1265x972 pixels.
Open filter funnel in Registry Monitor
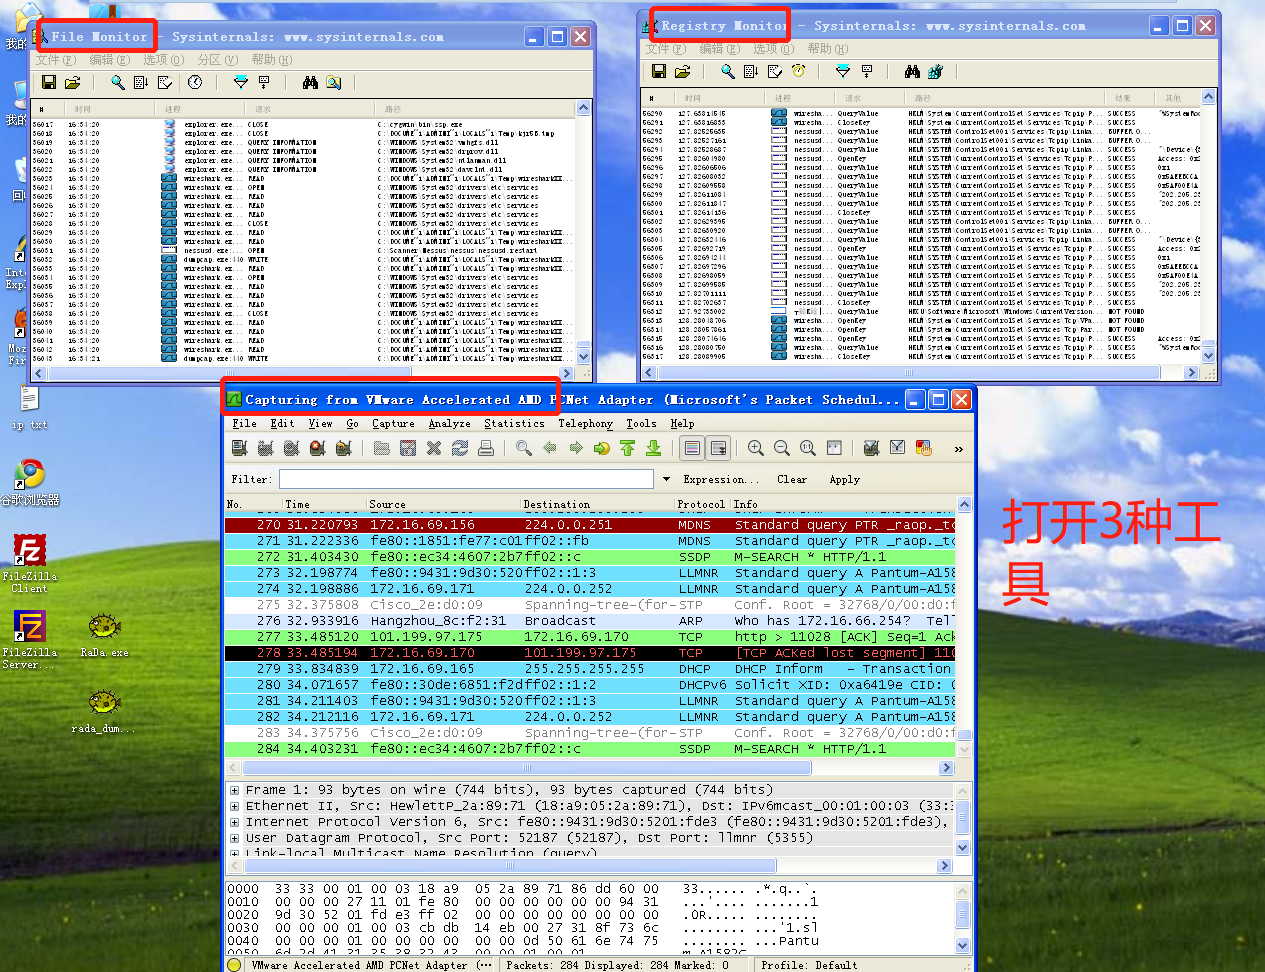click(x=843, y=71)
